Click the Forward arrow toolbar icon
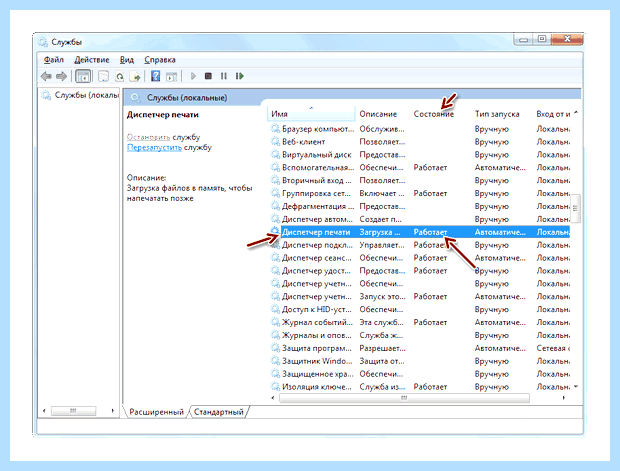Image resolution: width=620 pixels, height=471 pixels. point(61,76)
